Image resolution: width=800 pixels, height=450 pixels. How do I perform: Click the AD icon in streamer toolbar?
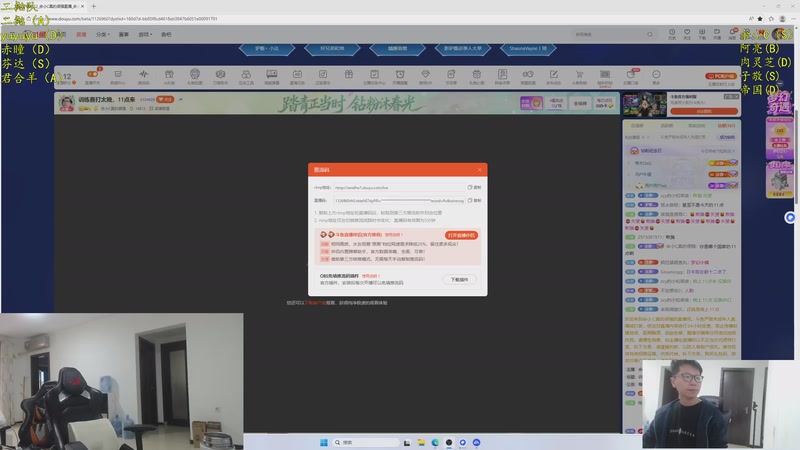coord(297,74)
